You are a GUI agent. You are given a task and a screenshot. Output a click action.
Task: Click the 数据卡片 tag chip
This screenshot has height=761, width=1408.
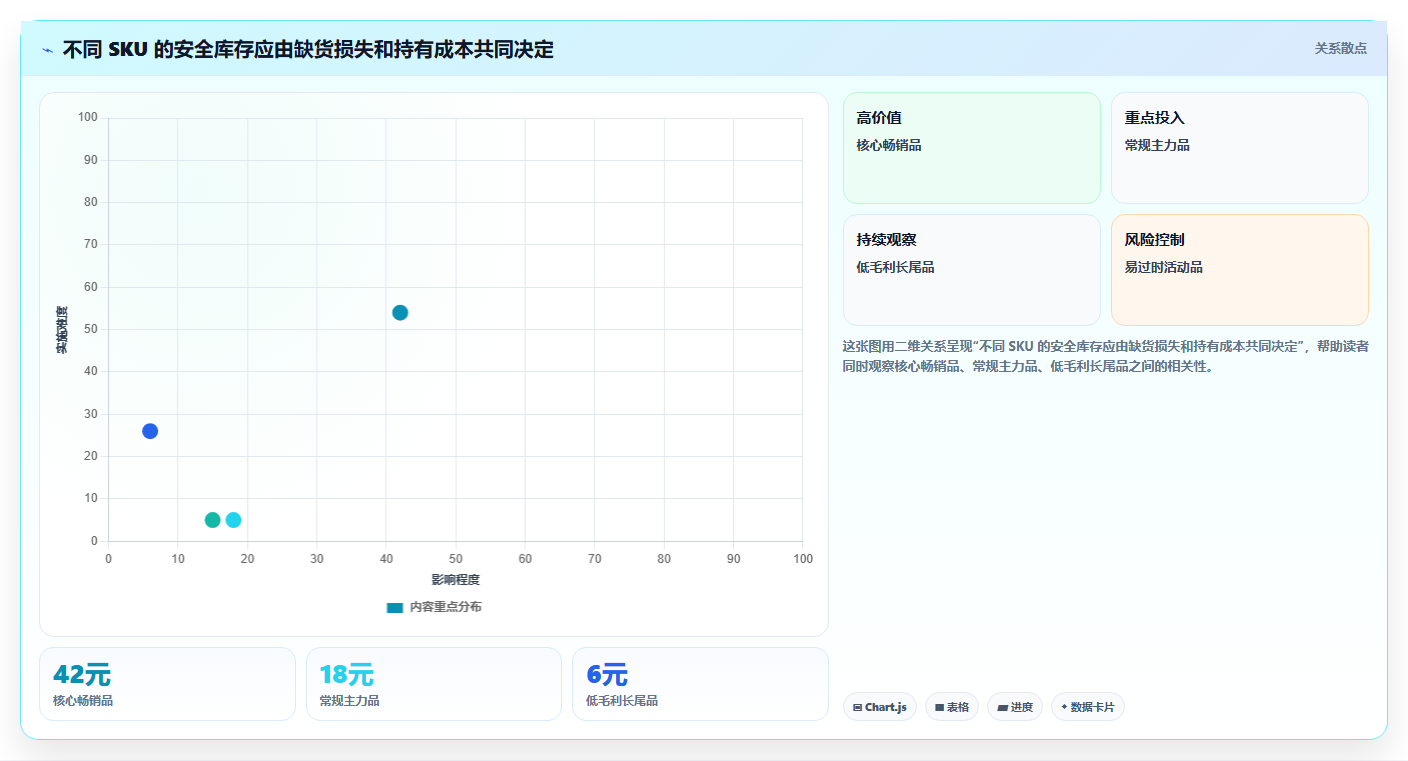click(1088, 707)
